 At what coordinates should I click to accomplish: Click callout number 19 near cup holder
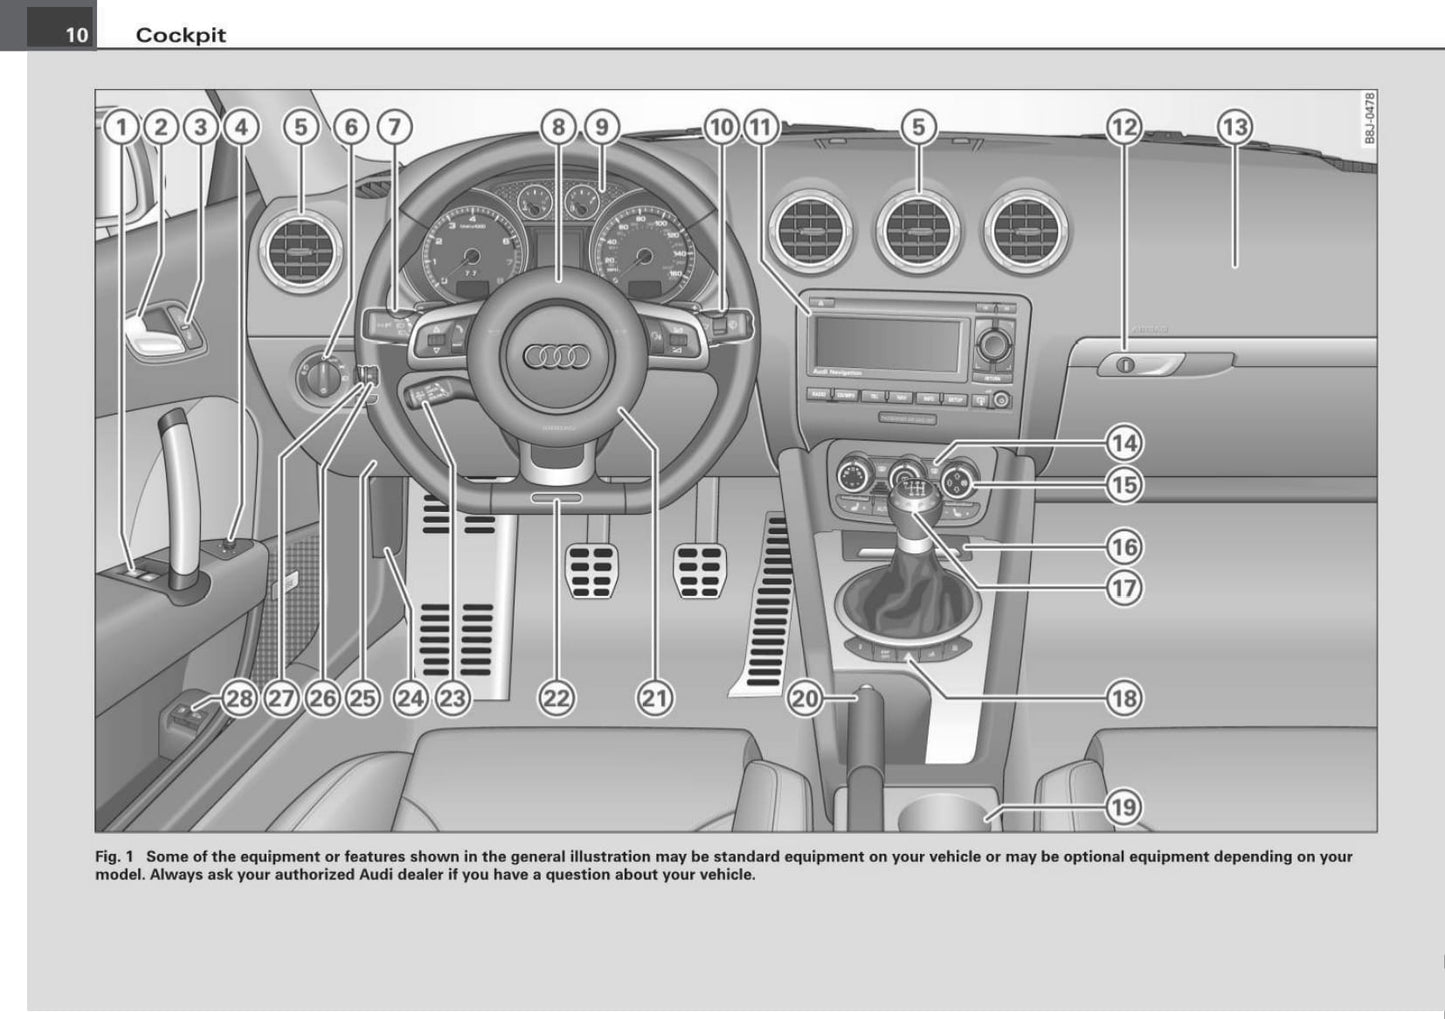click(x=1124, y=806)
